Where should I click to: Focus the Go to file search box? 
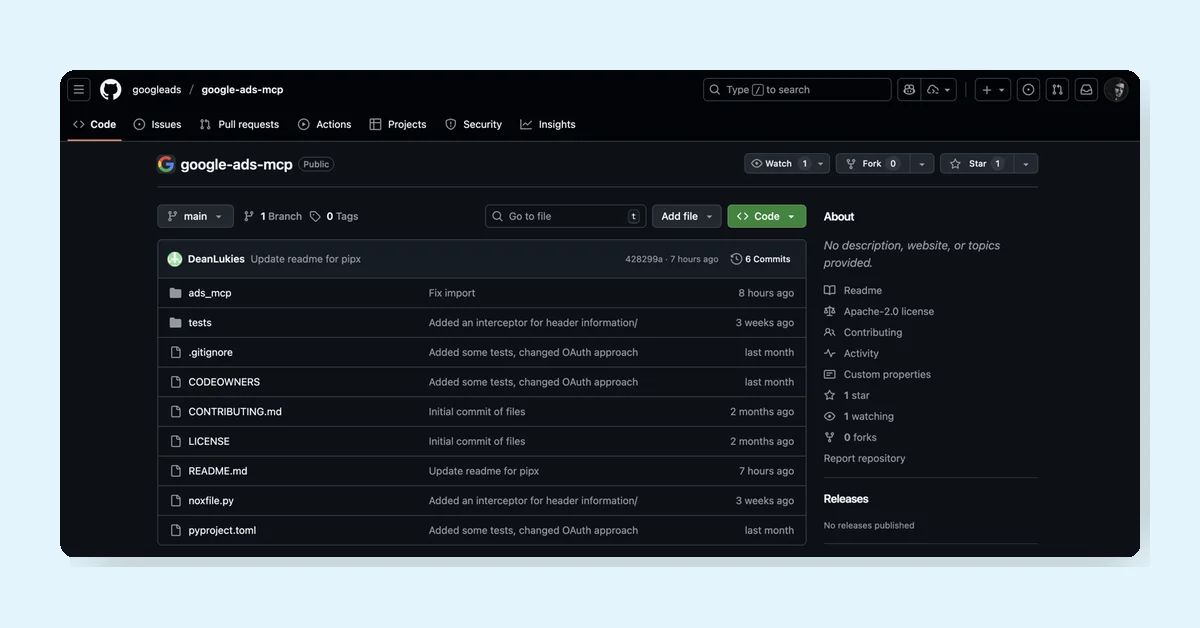(566, 217)
